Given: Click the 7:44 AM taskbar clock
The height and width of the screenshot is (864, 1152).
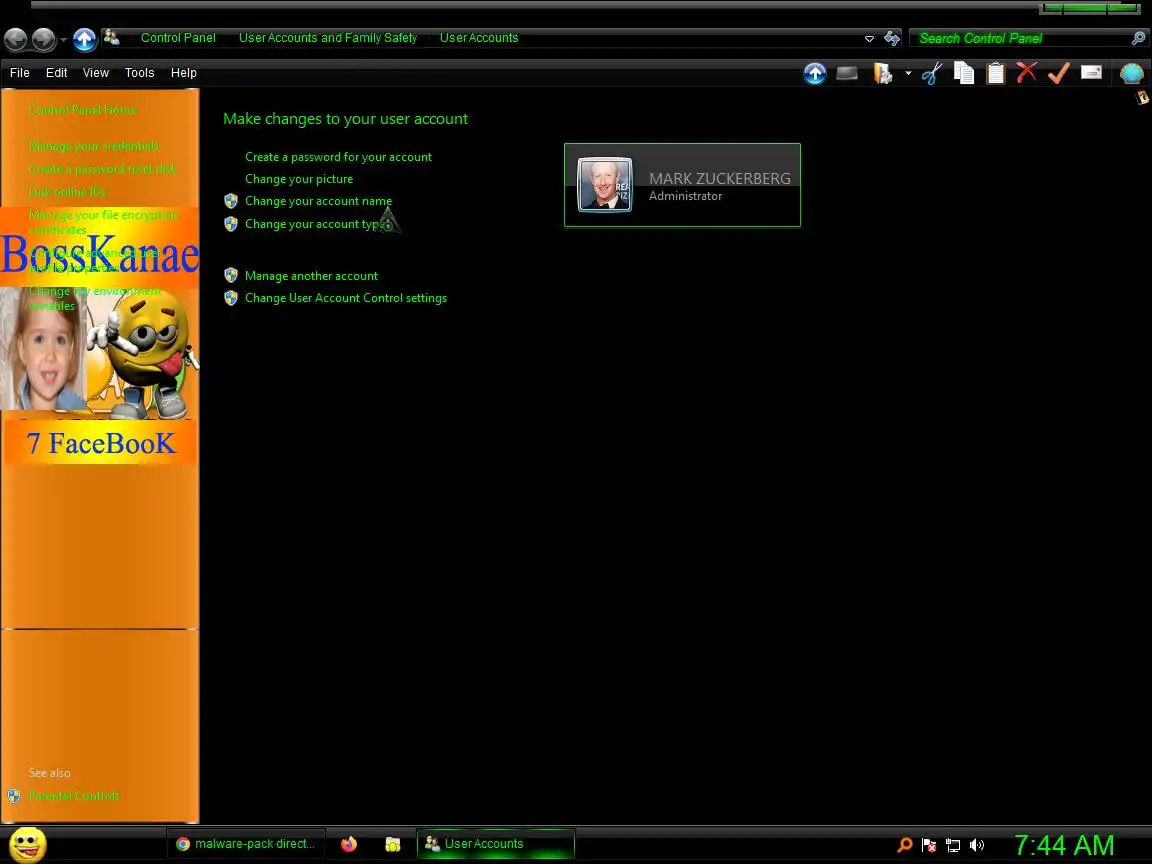Looking at the screenshot, I should [1064, 845].
